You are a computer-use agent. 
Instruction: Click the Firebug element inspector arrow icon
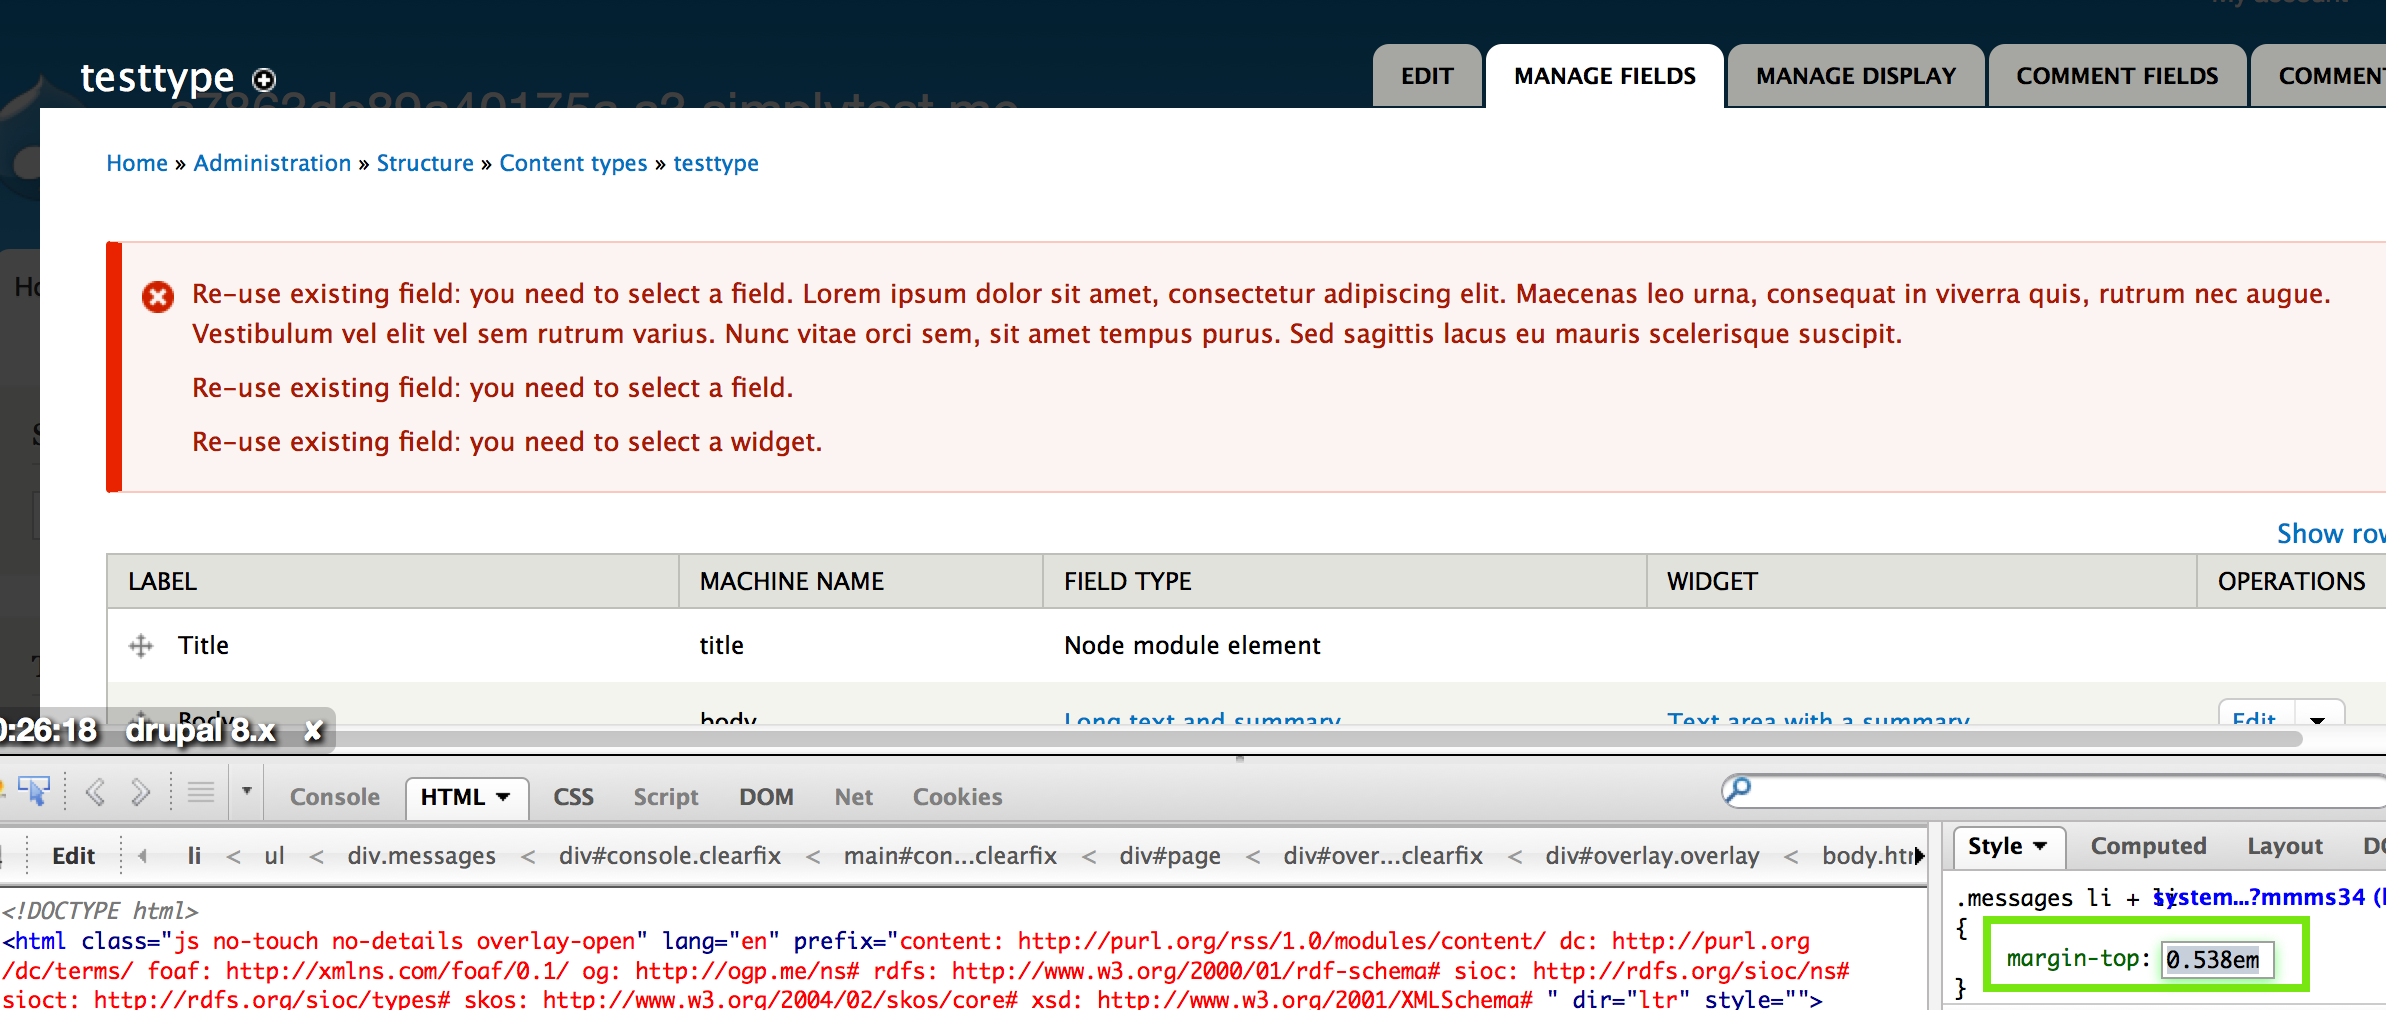(34, 793)
